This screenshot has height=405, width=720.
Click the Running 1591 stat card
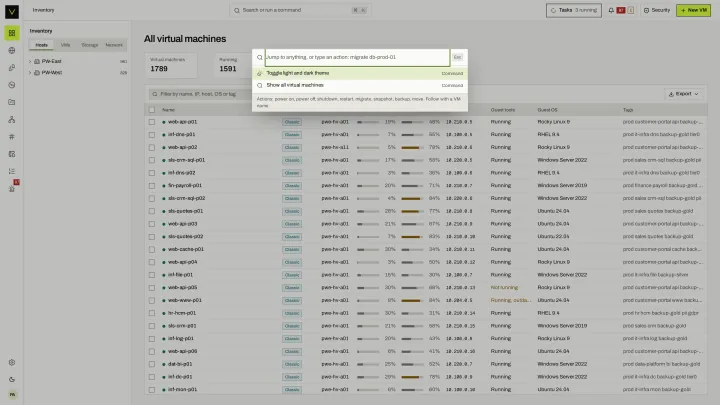click(x=232, y=65)
